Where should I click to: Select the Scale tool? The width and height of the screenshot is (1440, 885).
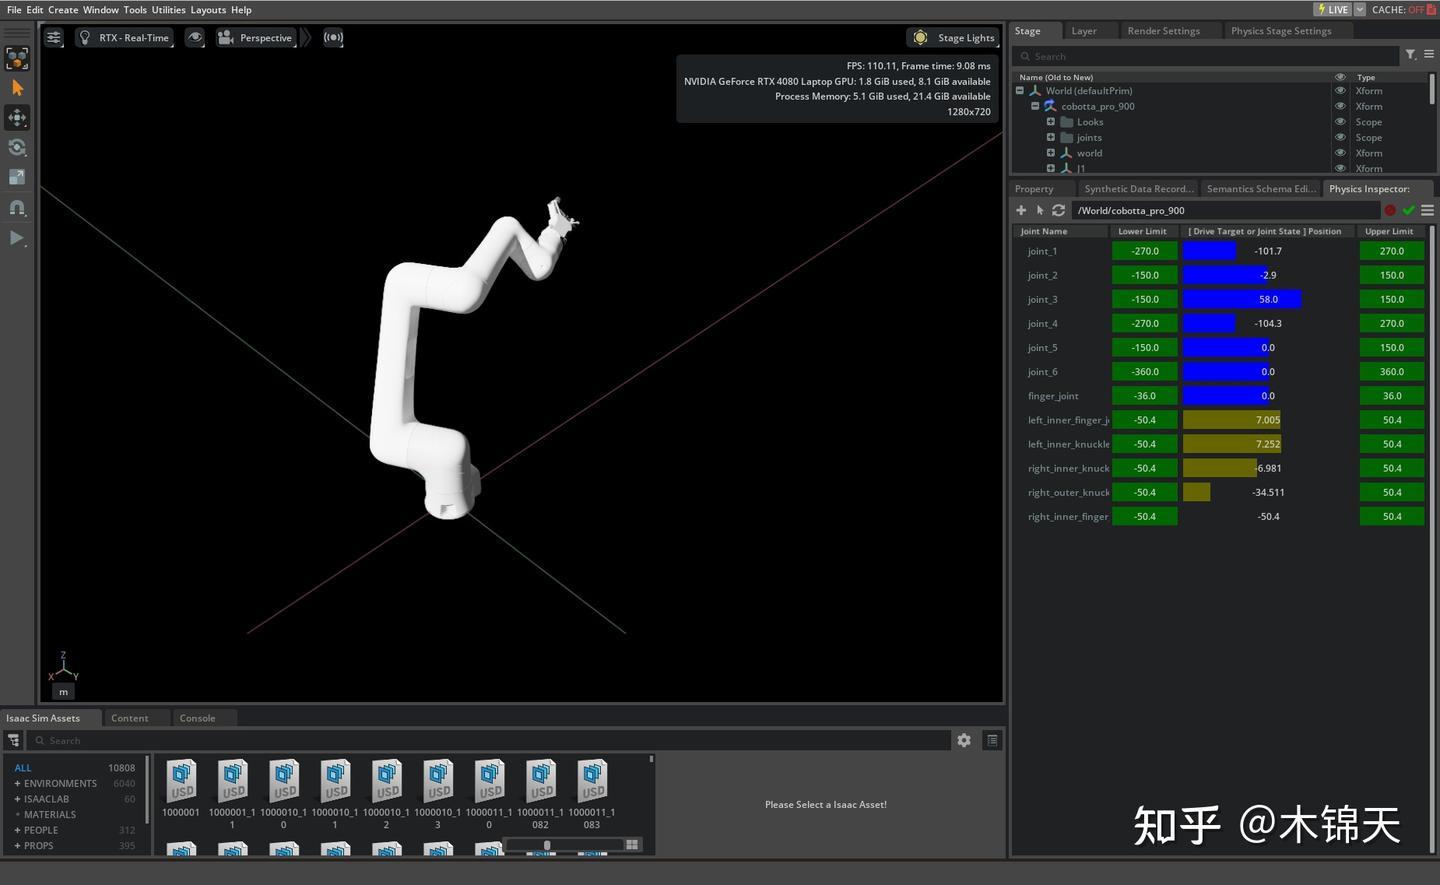tap(17, 176)
